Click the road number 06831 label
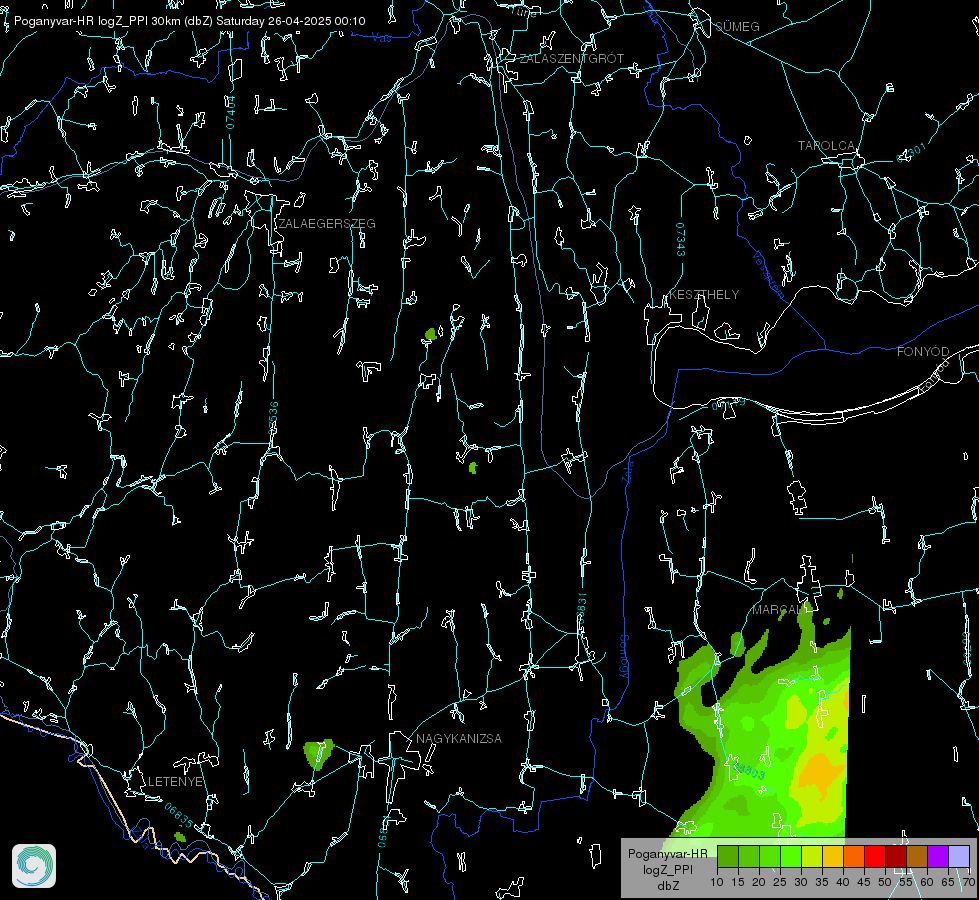The image size is (979, 900). pos(582,608)
